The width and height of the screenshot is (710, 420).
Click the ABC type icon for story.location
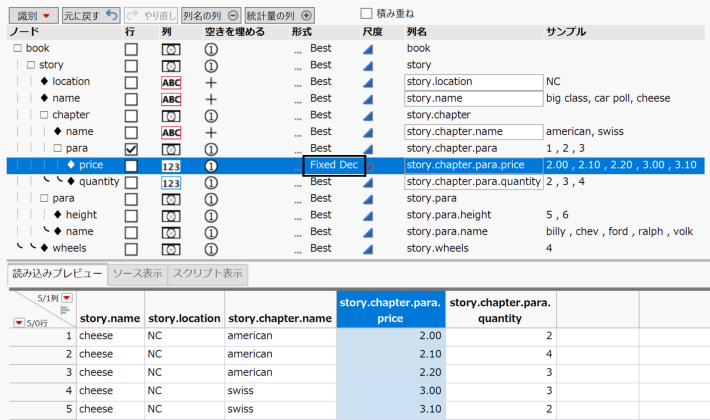point(171,82)
